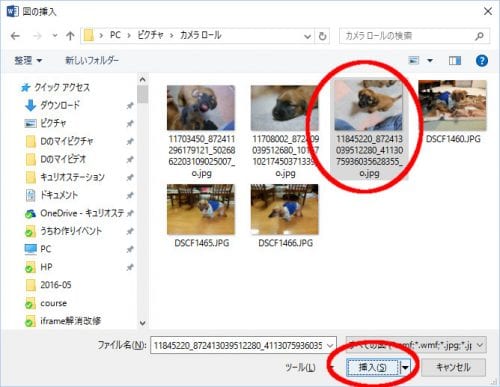Open ドキュメント in the sidebar
Viewport: 500px width, 387px height.
59,195
